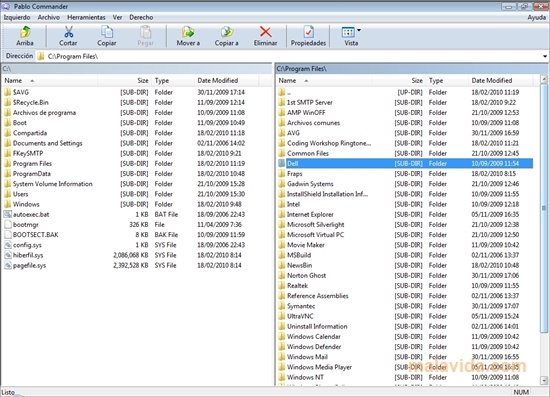Expand the Vista dropdown arrow
550x397 pixels.
(x=359, y=31)
